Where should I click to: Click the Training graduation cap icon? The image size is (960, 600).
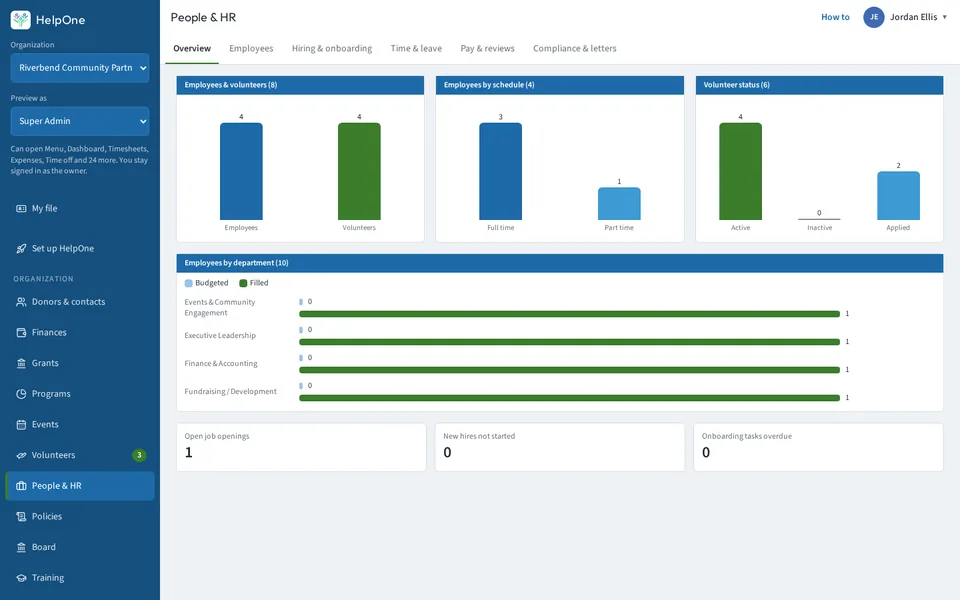coord(21,577)
